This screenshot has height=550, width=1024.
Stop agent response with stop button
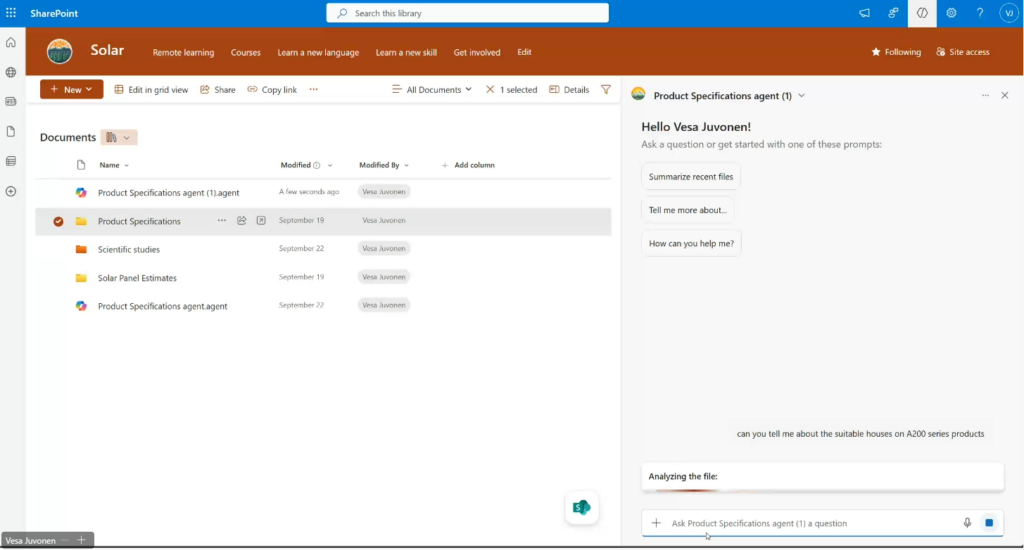(x=989, y=523)
